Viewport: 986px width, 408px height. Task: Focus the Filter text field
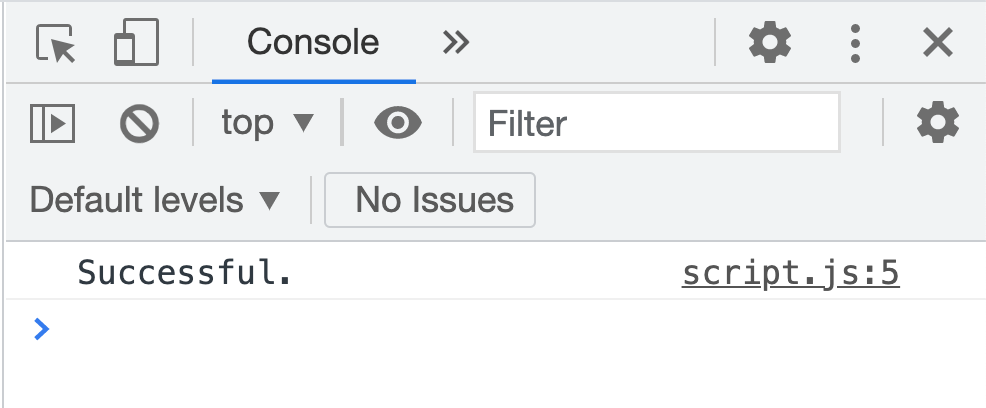(x=656, y=123)
